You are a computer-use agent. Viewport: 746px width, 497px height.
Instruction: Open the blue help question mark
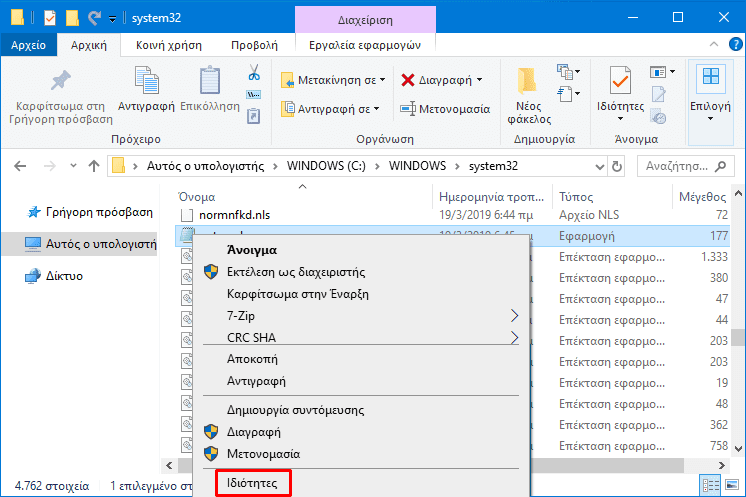click(731, 45)
